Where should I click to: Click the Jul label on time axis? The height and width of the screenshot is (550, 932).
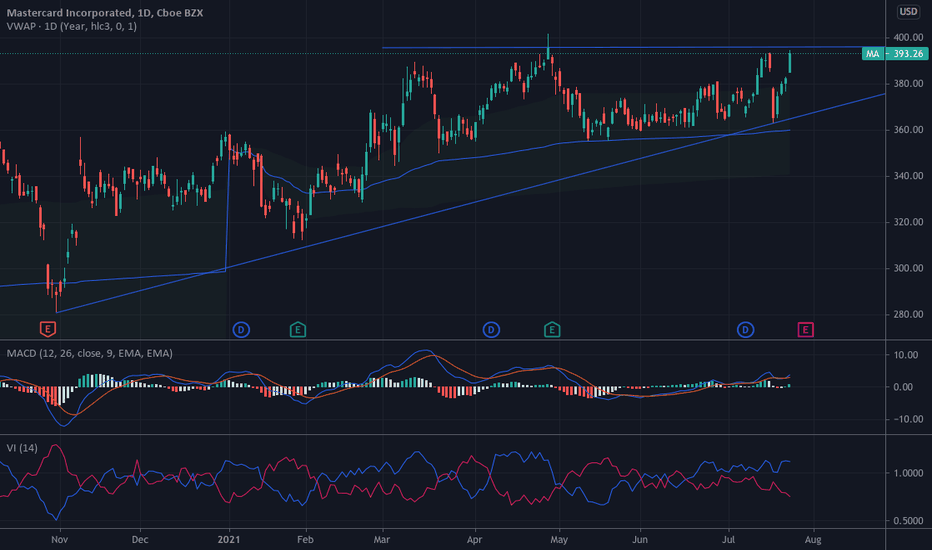click(728, 540)
